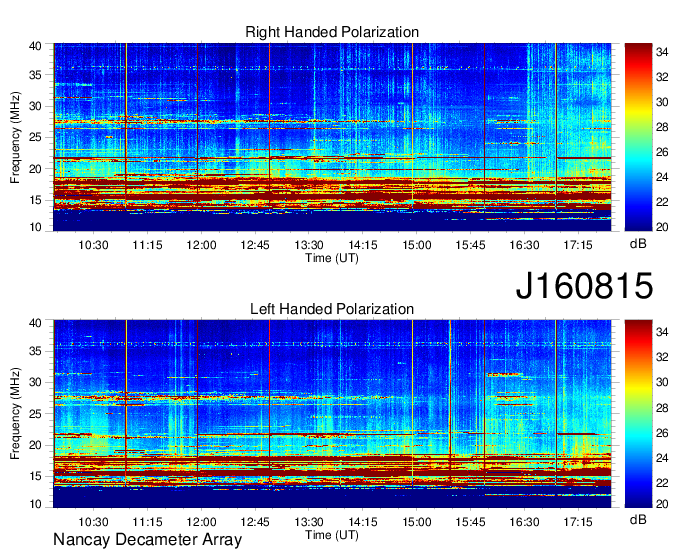Click the 14:15 time tick under Right Handed plot
The image size is (680, 552).
click(x=363, y=245)
